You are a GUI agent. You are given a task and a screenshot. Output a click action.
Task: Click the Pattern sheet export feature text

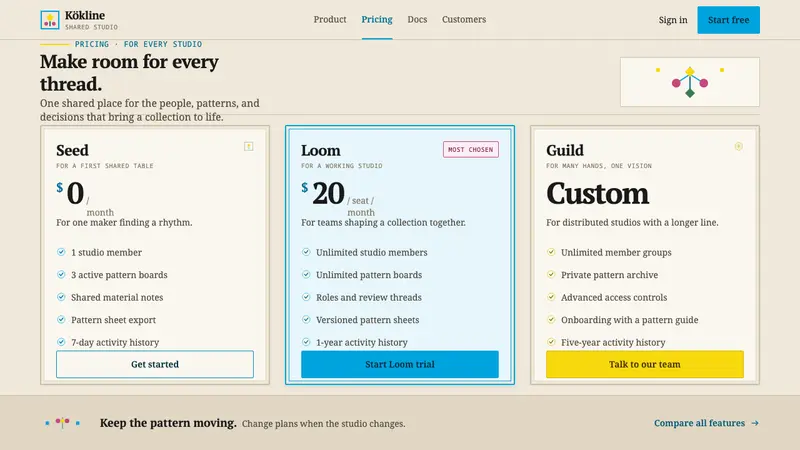(113, 320)
